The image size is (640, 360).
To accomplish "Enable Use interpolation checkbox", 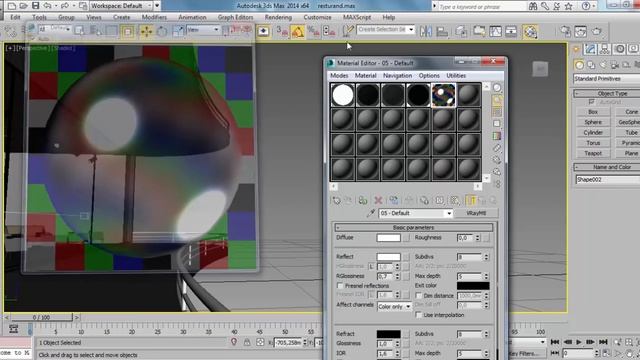I will pos(418,315).
